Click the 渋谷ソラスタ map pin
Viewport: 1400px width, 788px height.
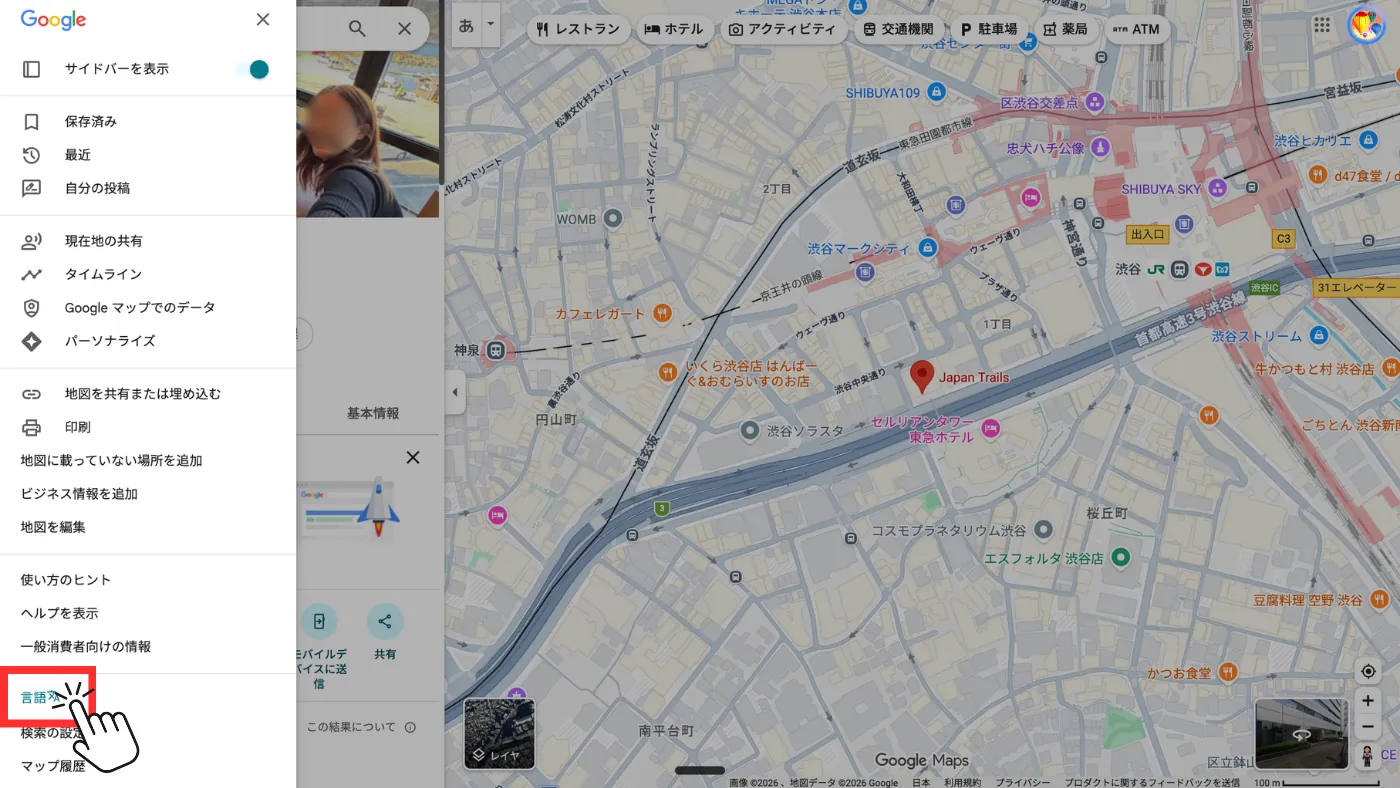[750, 430]
